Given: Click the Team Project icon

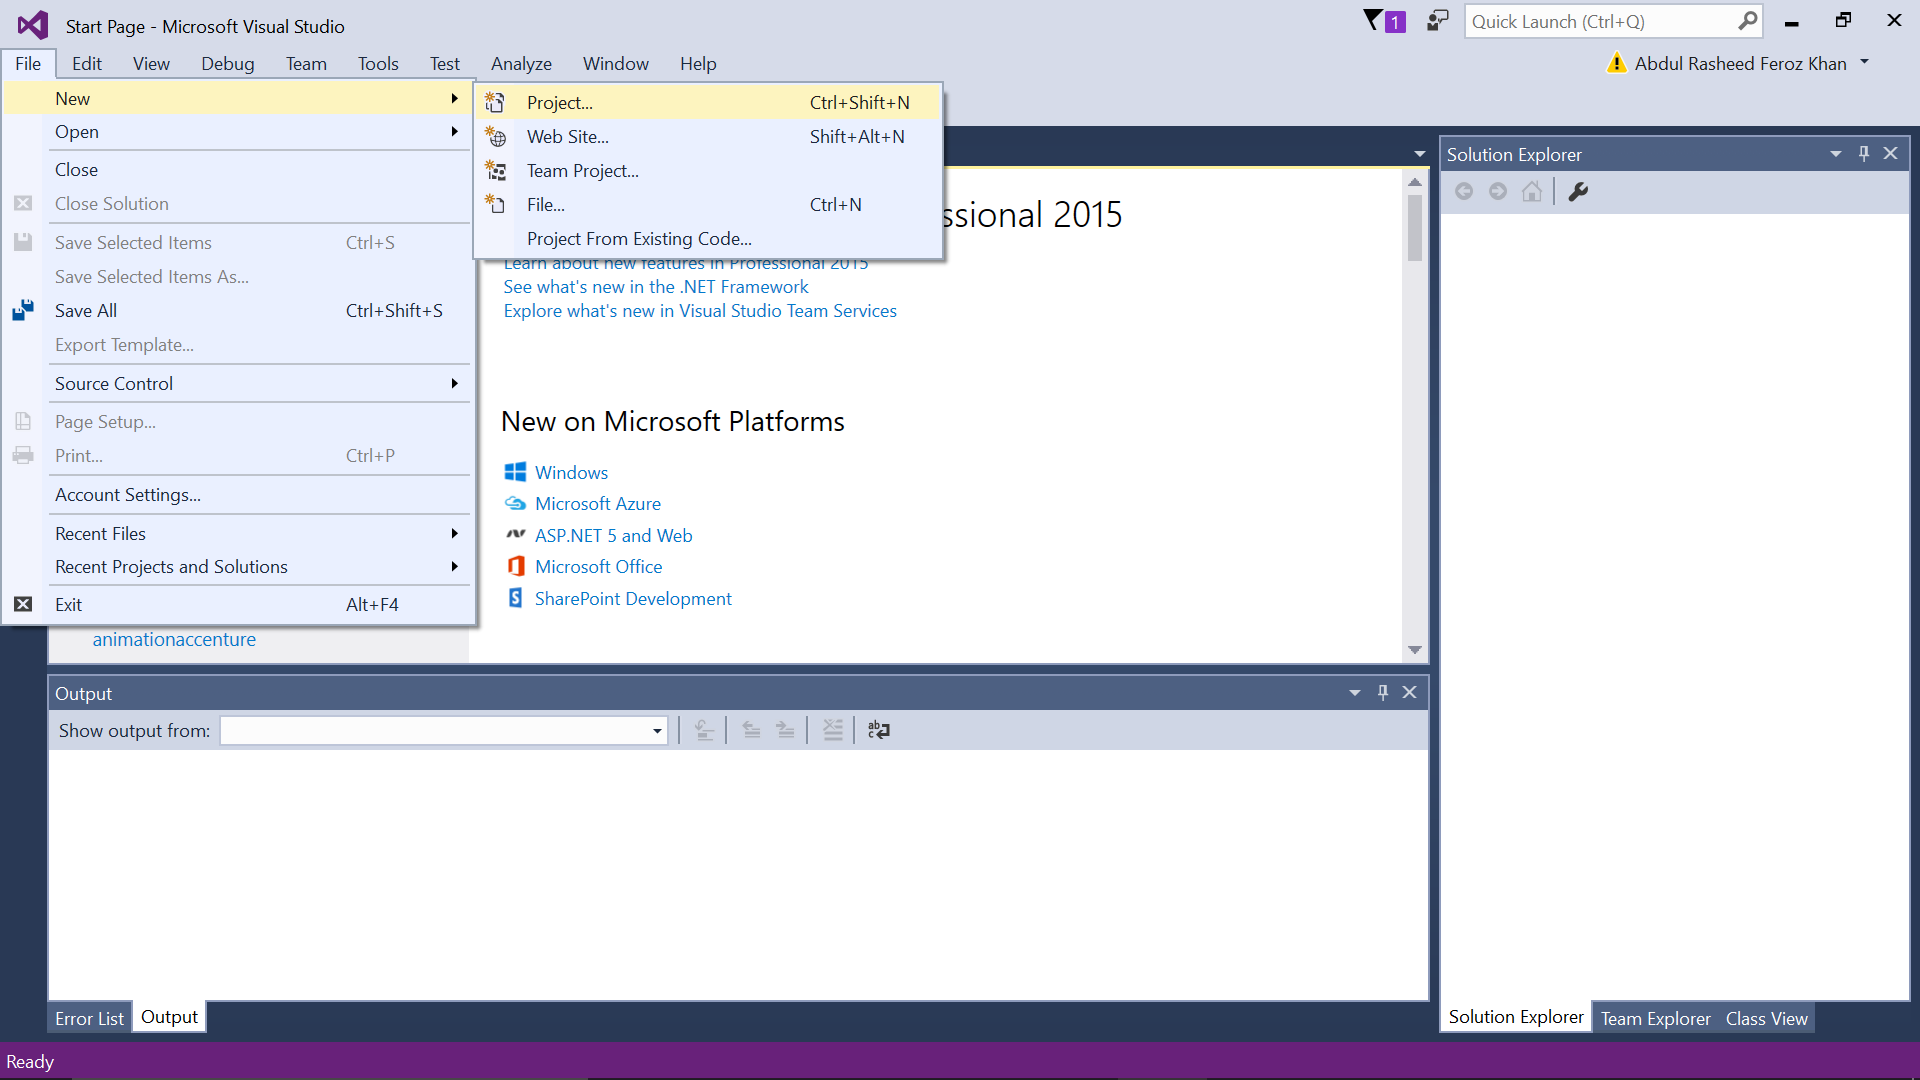Looking at the screenshot, I should [495, 170].
